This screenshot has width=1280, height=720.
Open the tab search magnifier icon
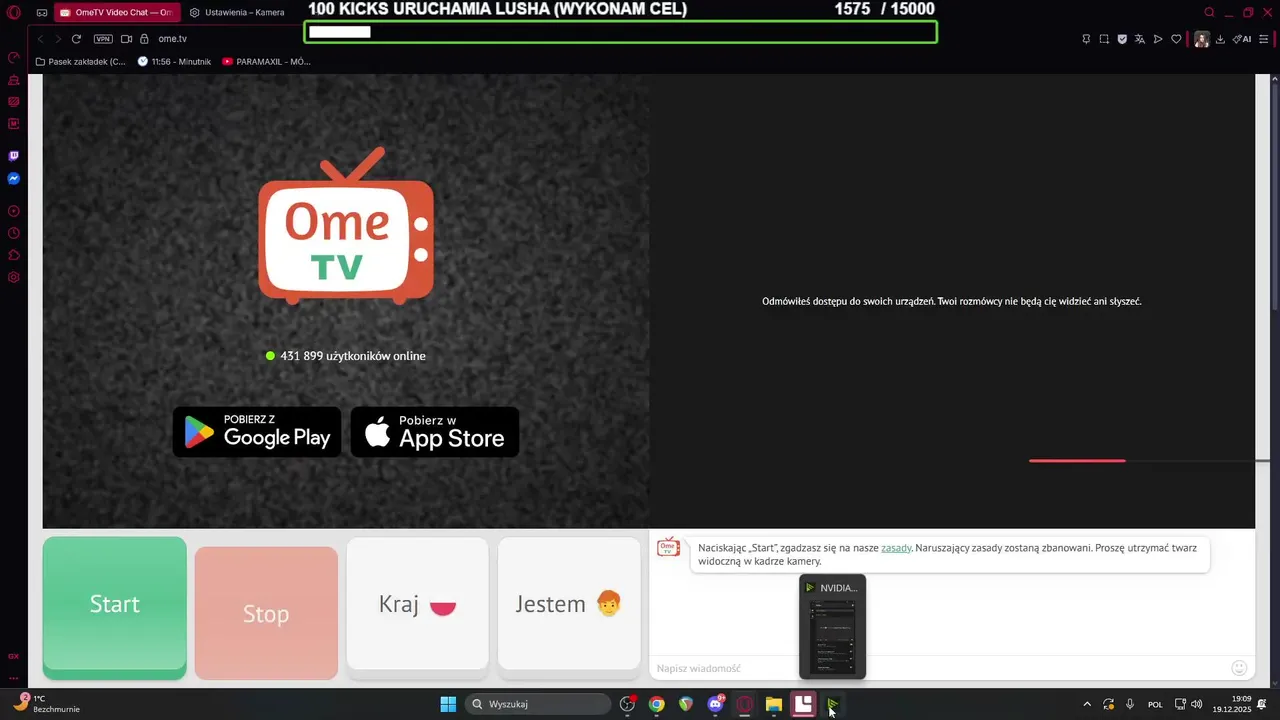click(x=1209, y=13)
